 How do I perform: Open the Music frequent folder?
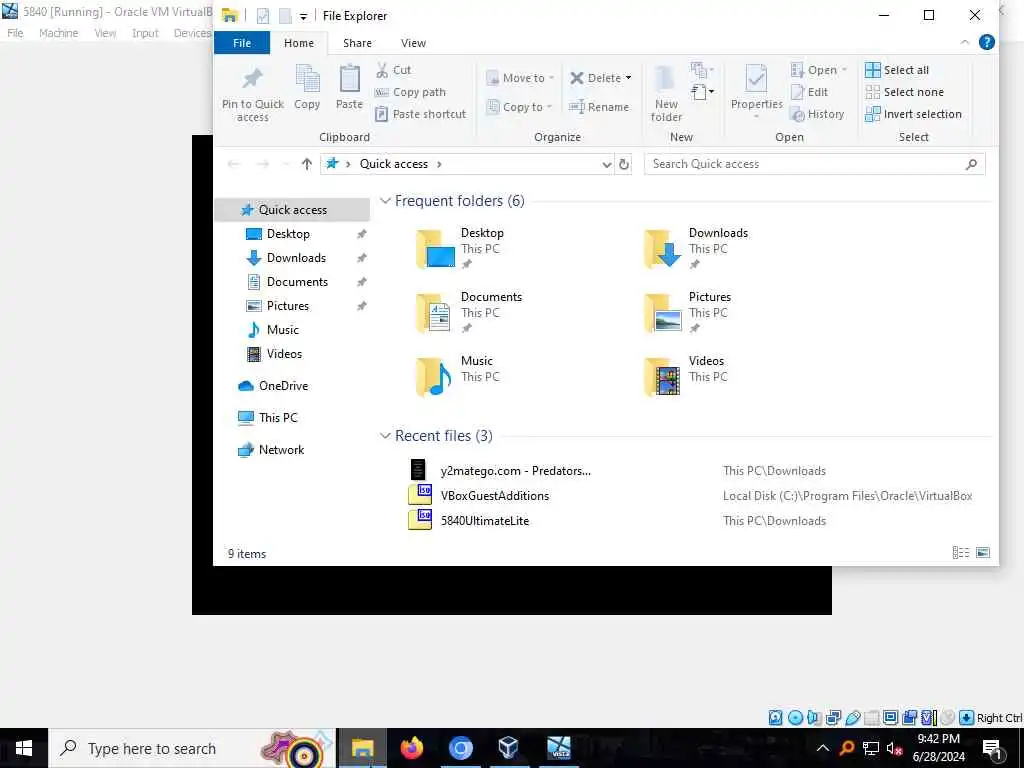point(458,377)
